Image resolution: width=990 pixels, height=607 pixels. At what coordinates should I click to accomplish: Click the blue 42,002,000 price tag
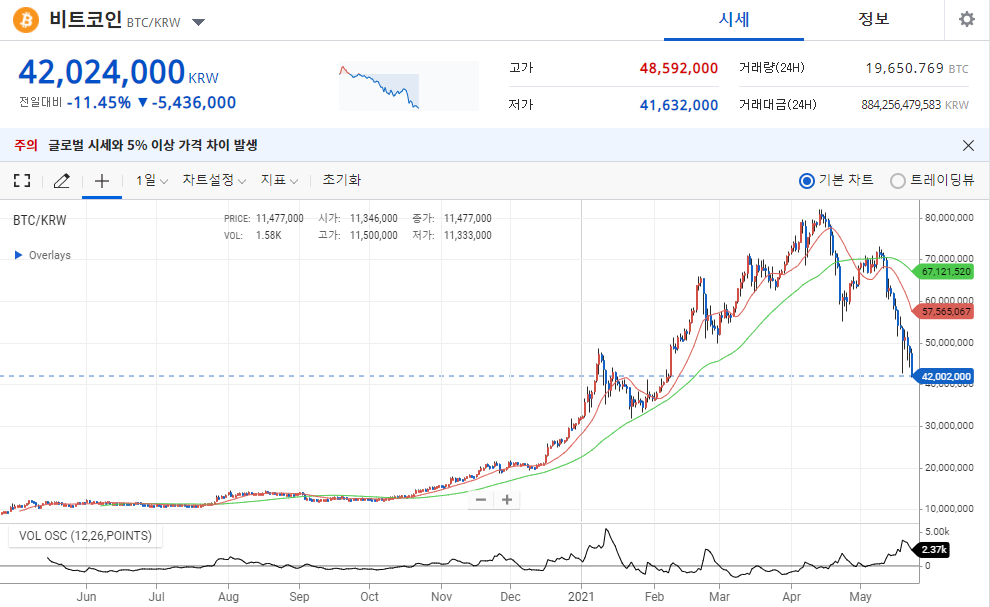(x=945, y=376)
